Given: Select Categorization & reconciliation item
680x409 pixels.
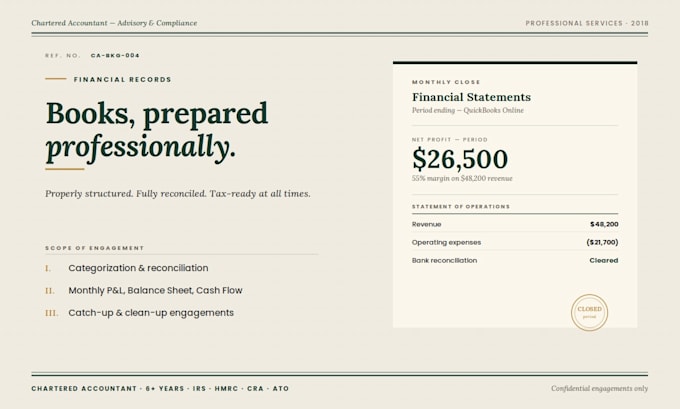Looking at the screenshot, I should tap(138, 268).
